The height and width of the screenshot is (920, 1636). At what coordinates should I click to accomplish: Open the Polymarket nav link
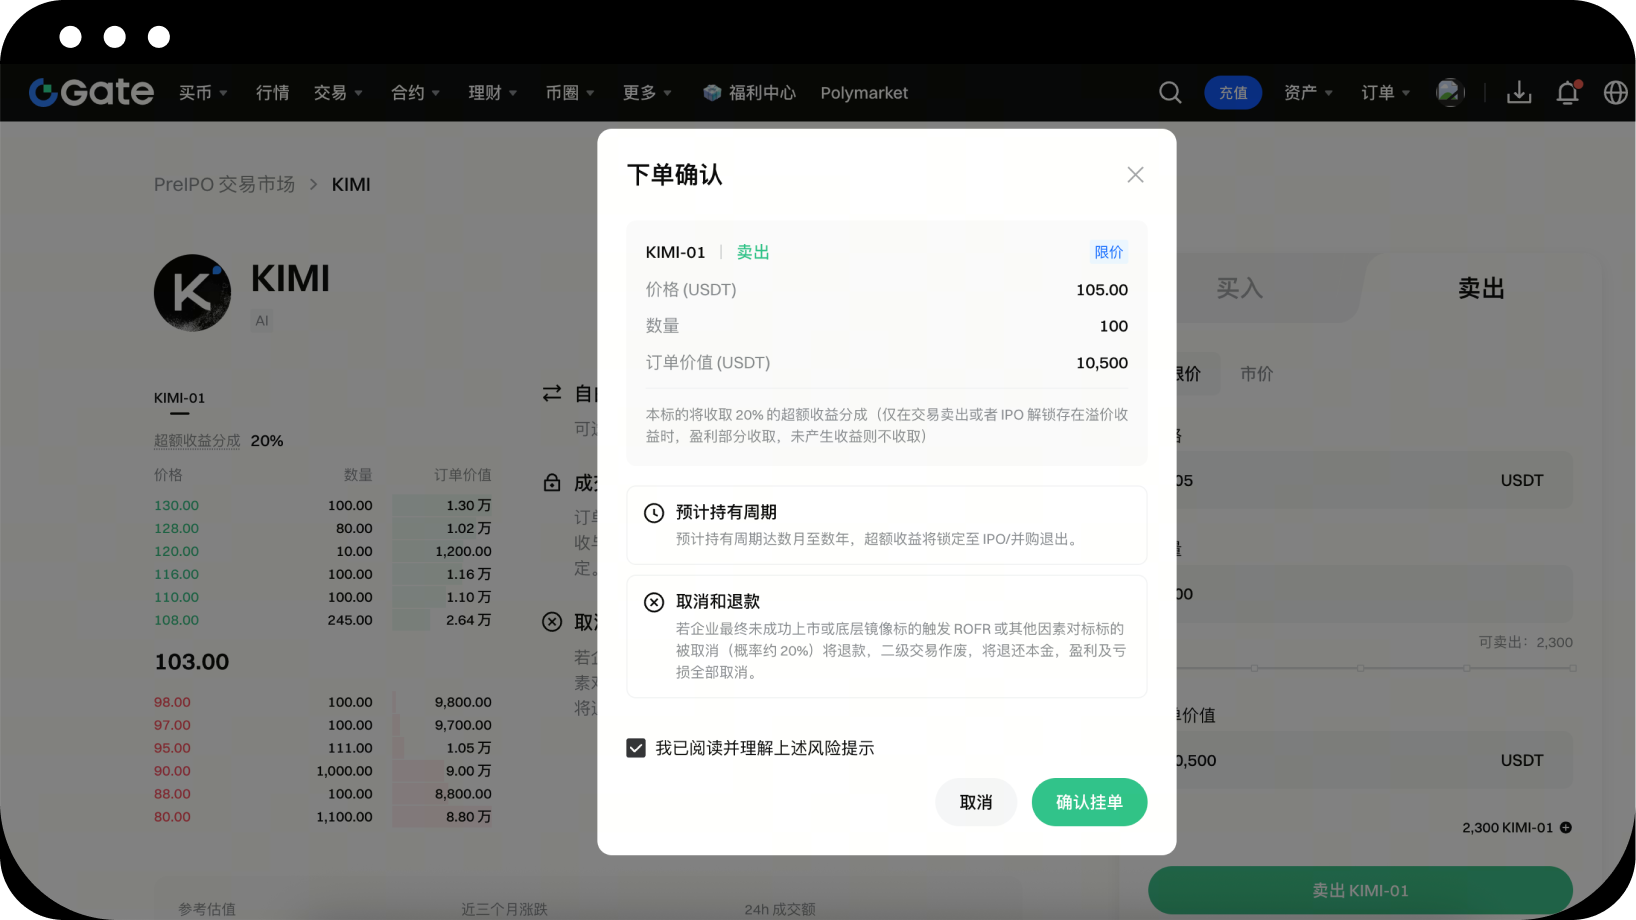[864, 93]
